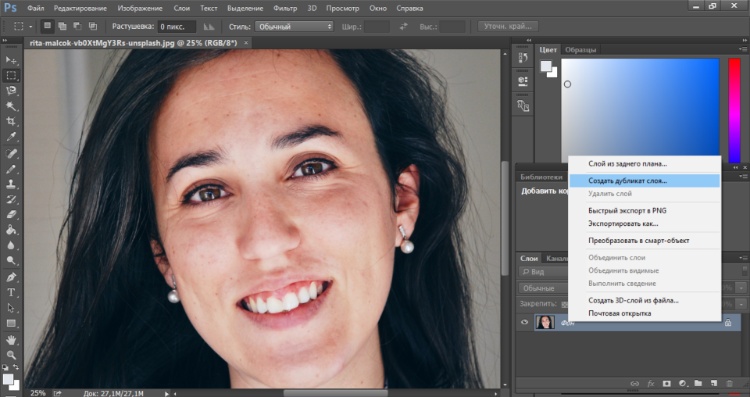This screenshot has width=750, height=397.
Task: Select the Eraser tool
Action: [11, 215]
